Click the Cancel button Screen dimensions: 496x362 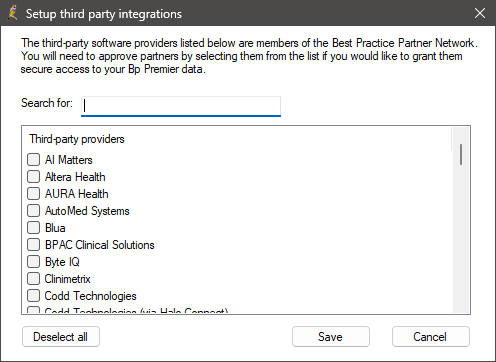[431, 337]
